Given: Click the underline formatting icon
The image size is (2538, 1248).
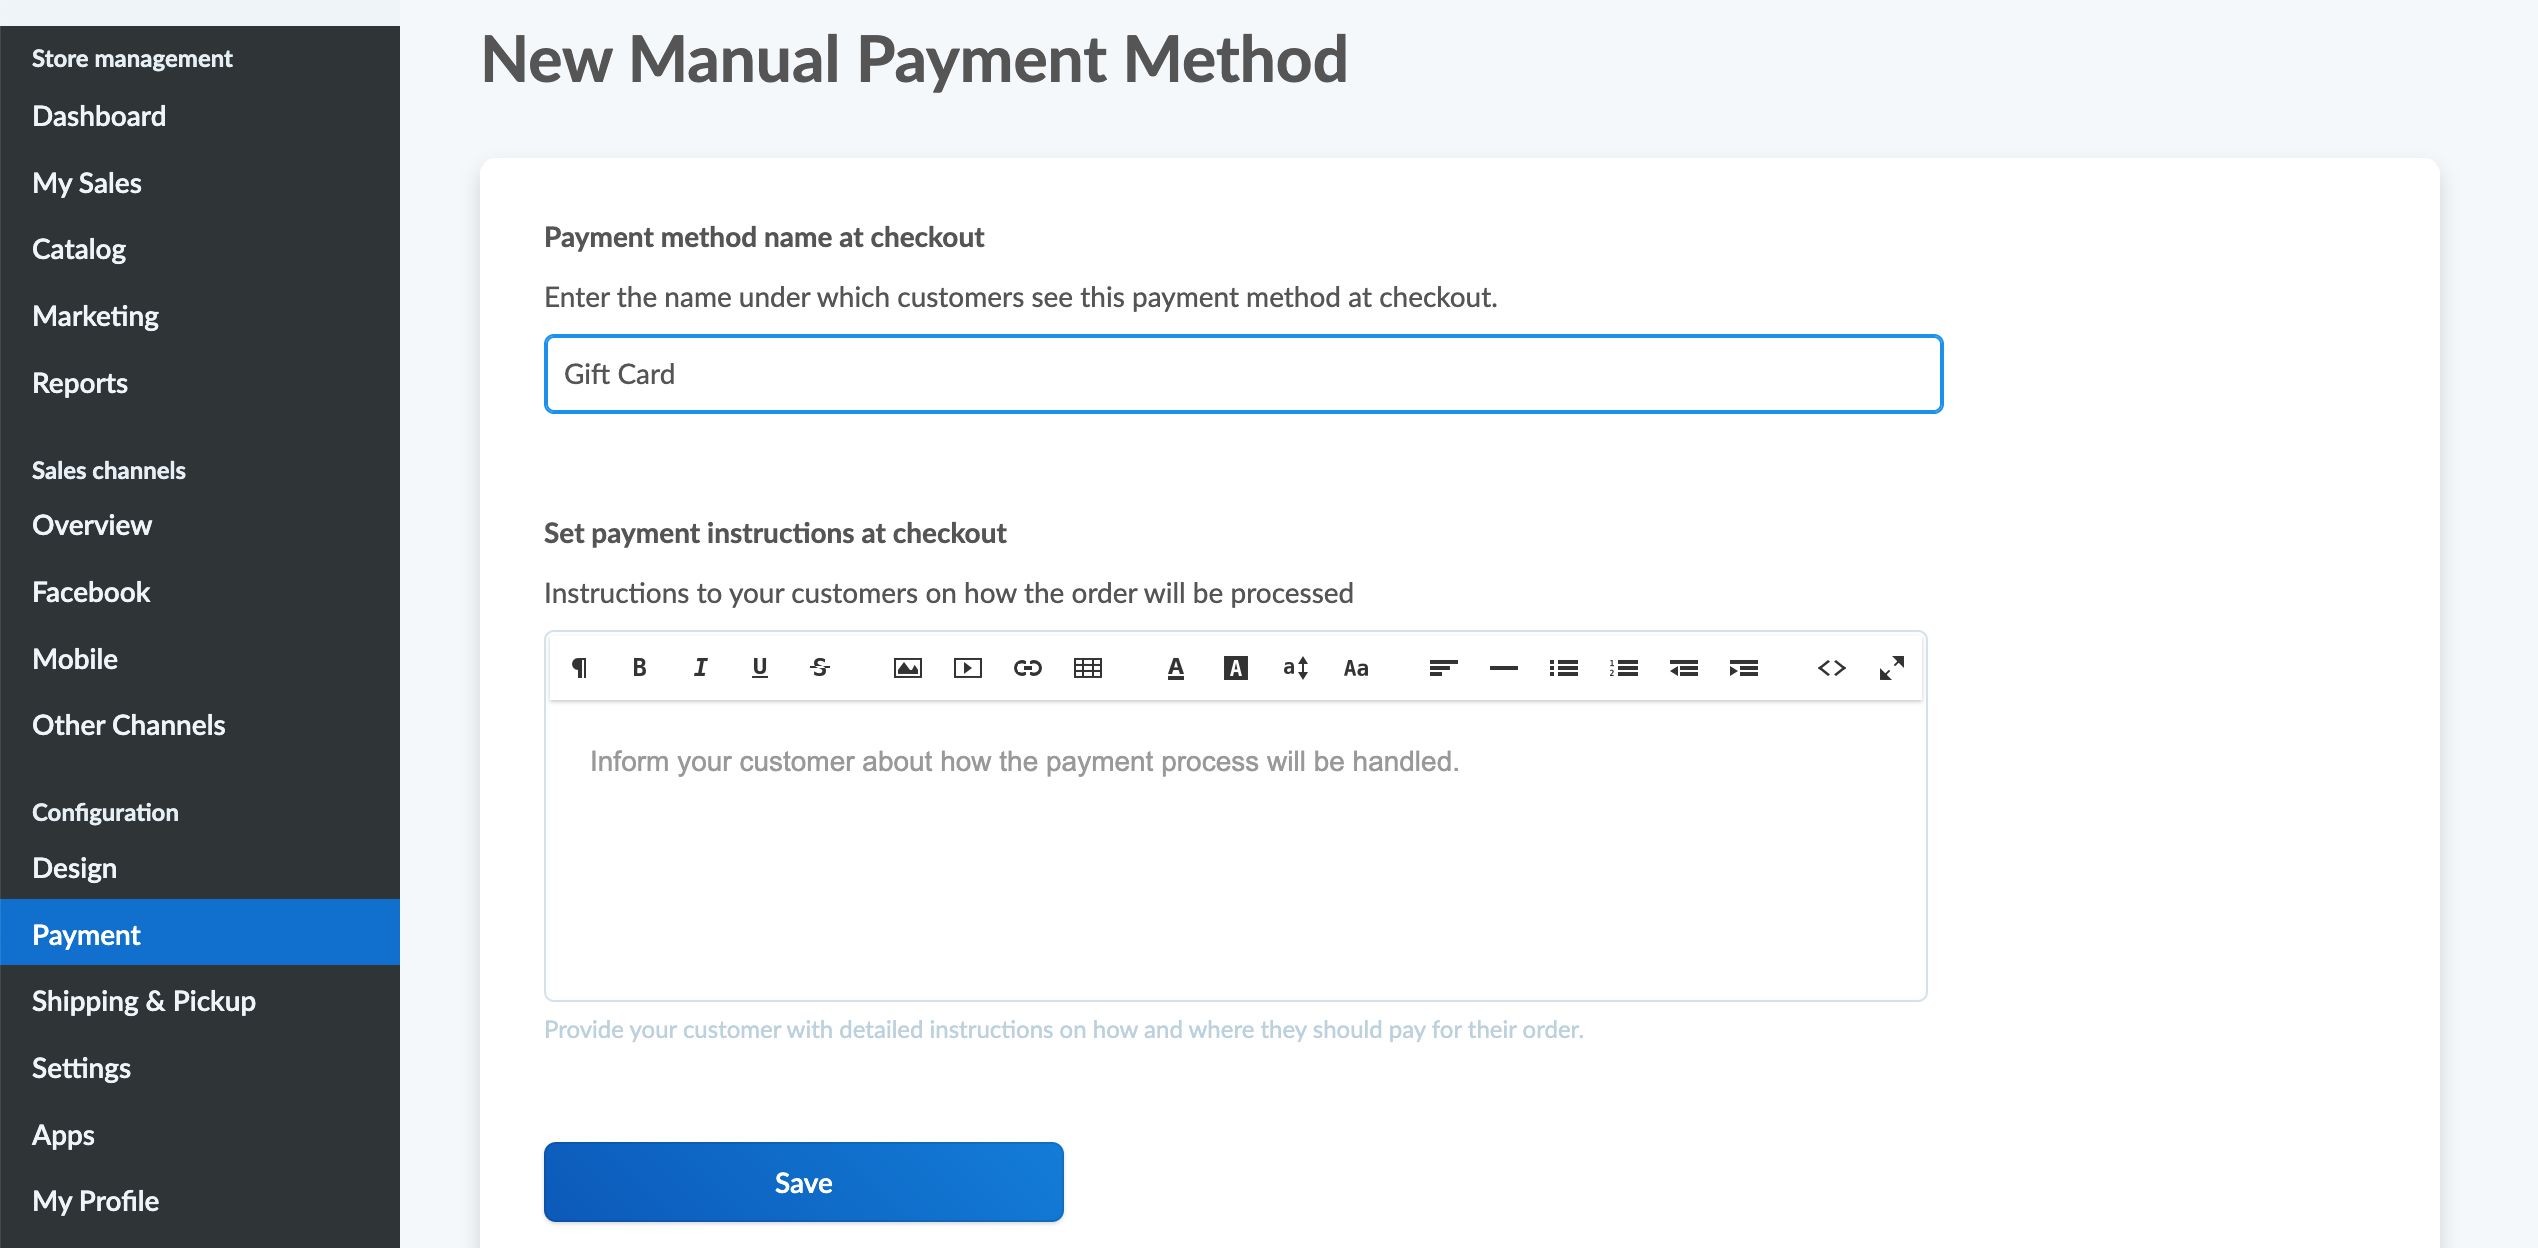Looking at the screenshot, I should click(760, 668).
